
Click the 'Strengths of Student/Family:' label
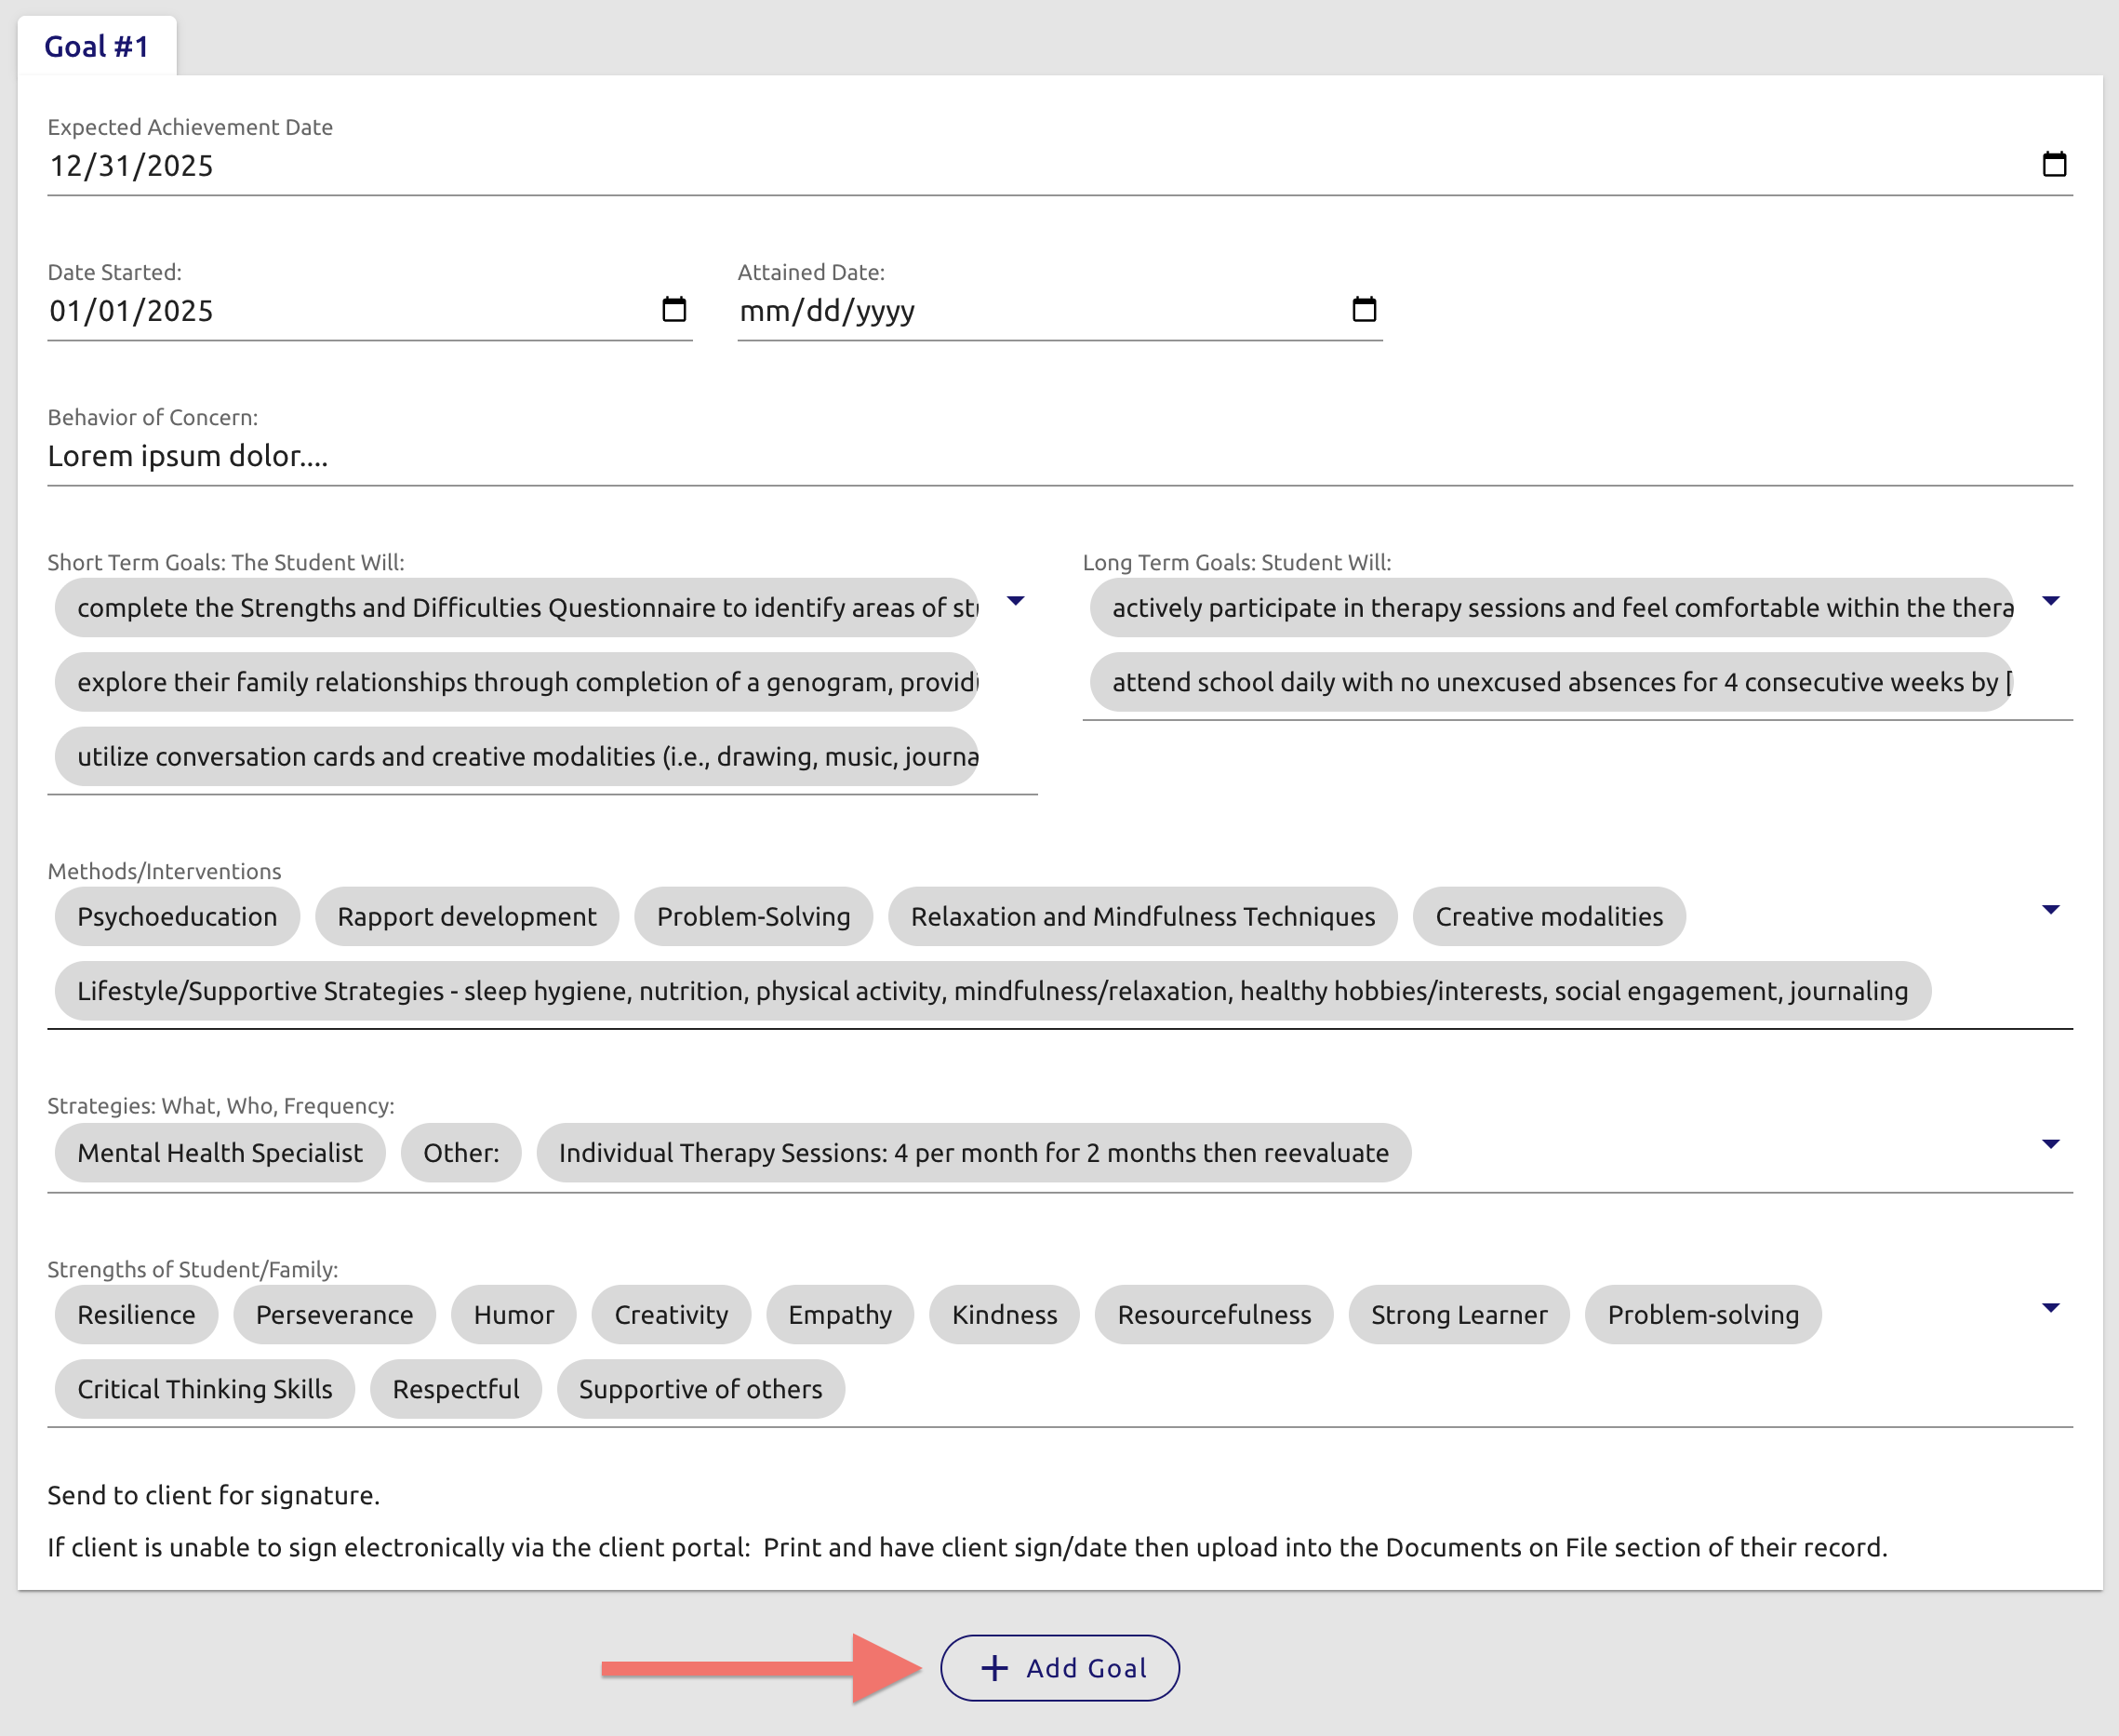pos(193,1269)
